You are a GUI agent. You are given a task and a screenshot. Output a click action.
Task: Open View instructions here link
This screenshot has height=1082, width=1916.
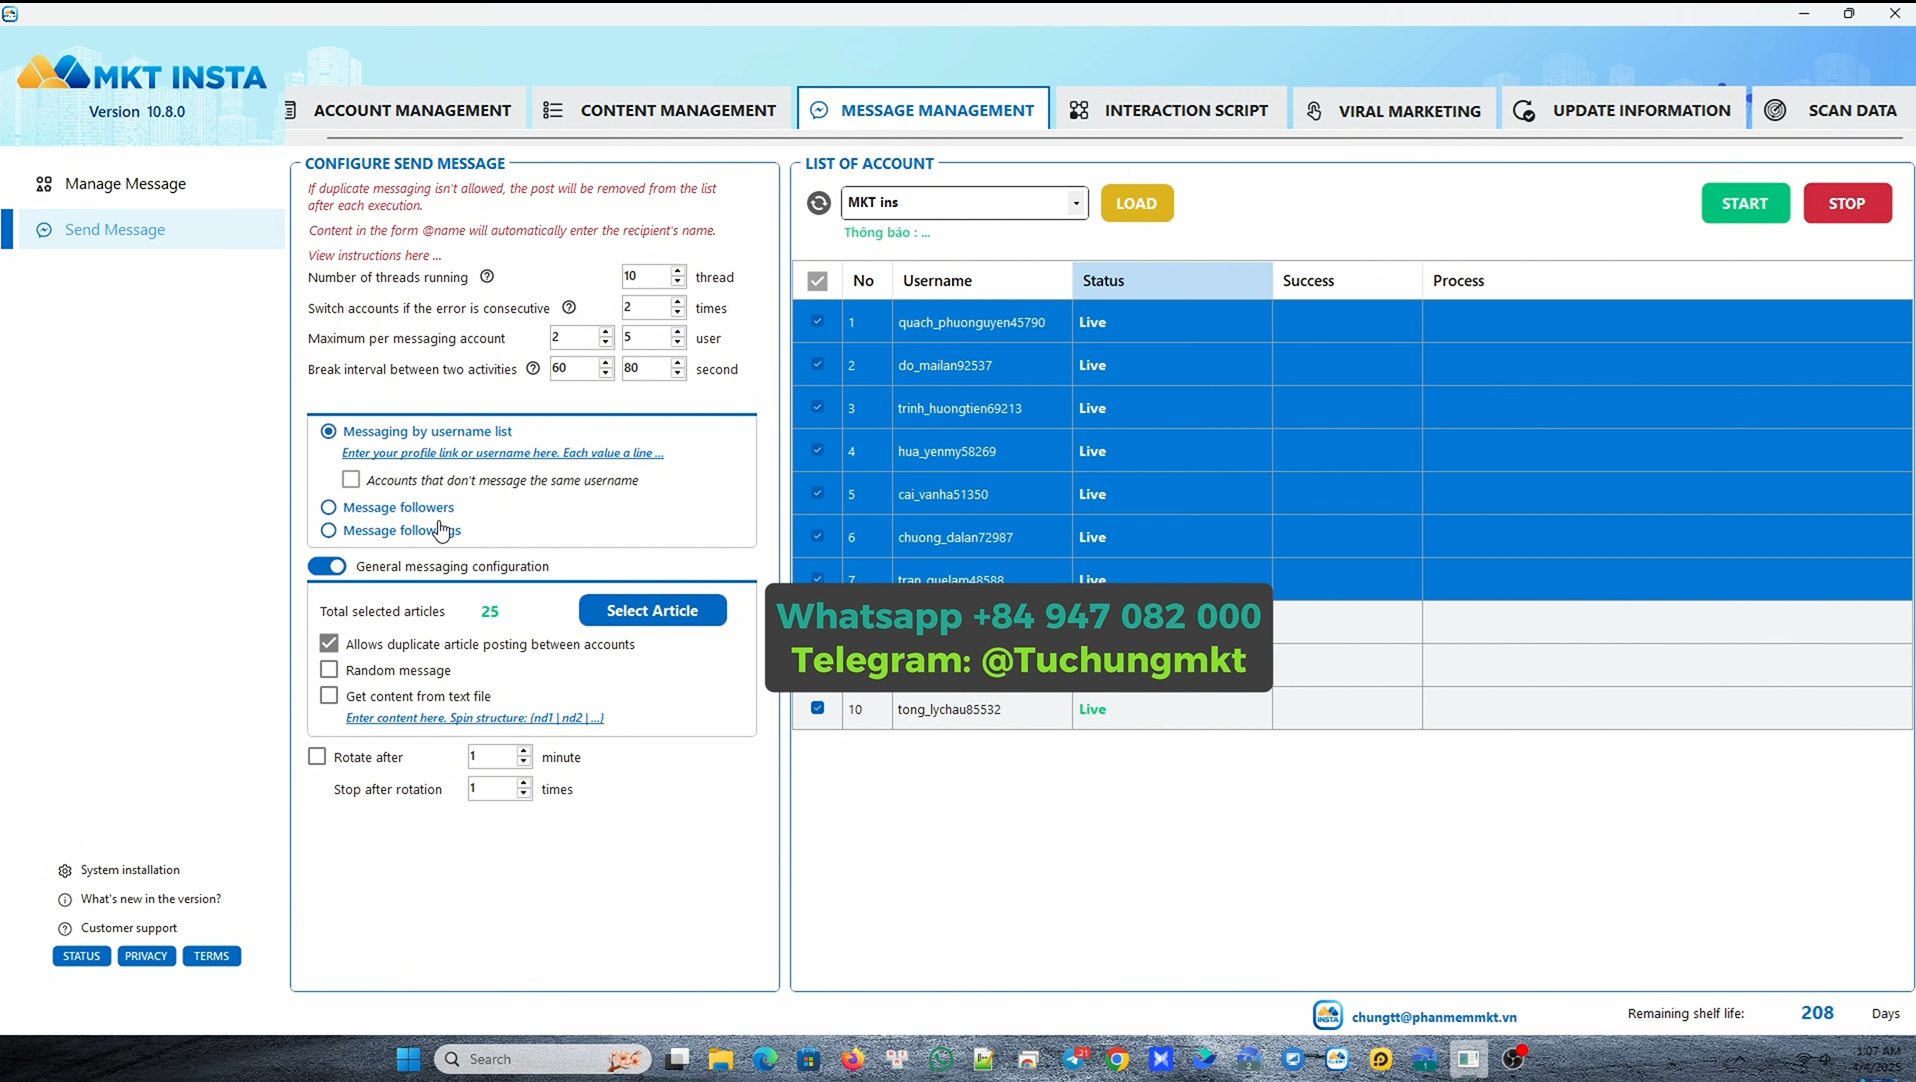374,255
